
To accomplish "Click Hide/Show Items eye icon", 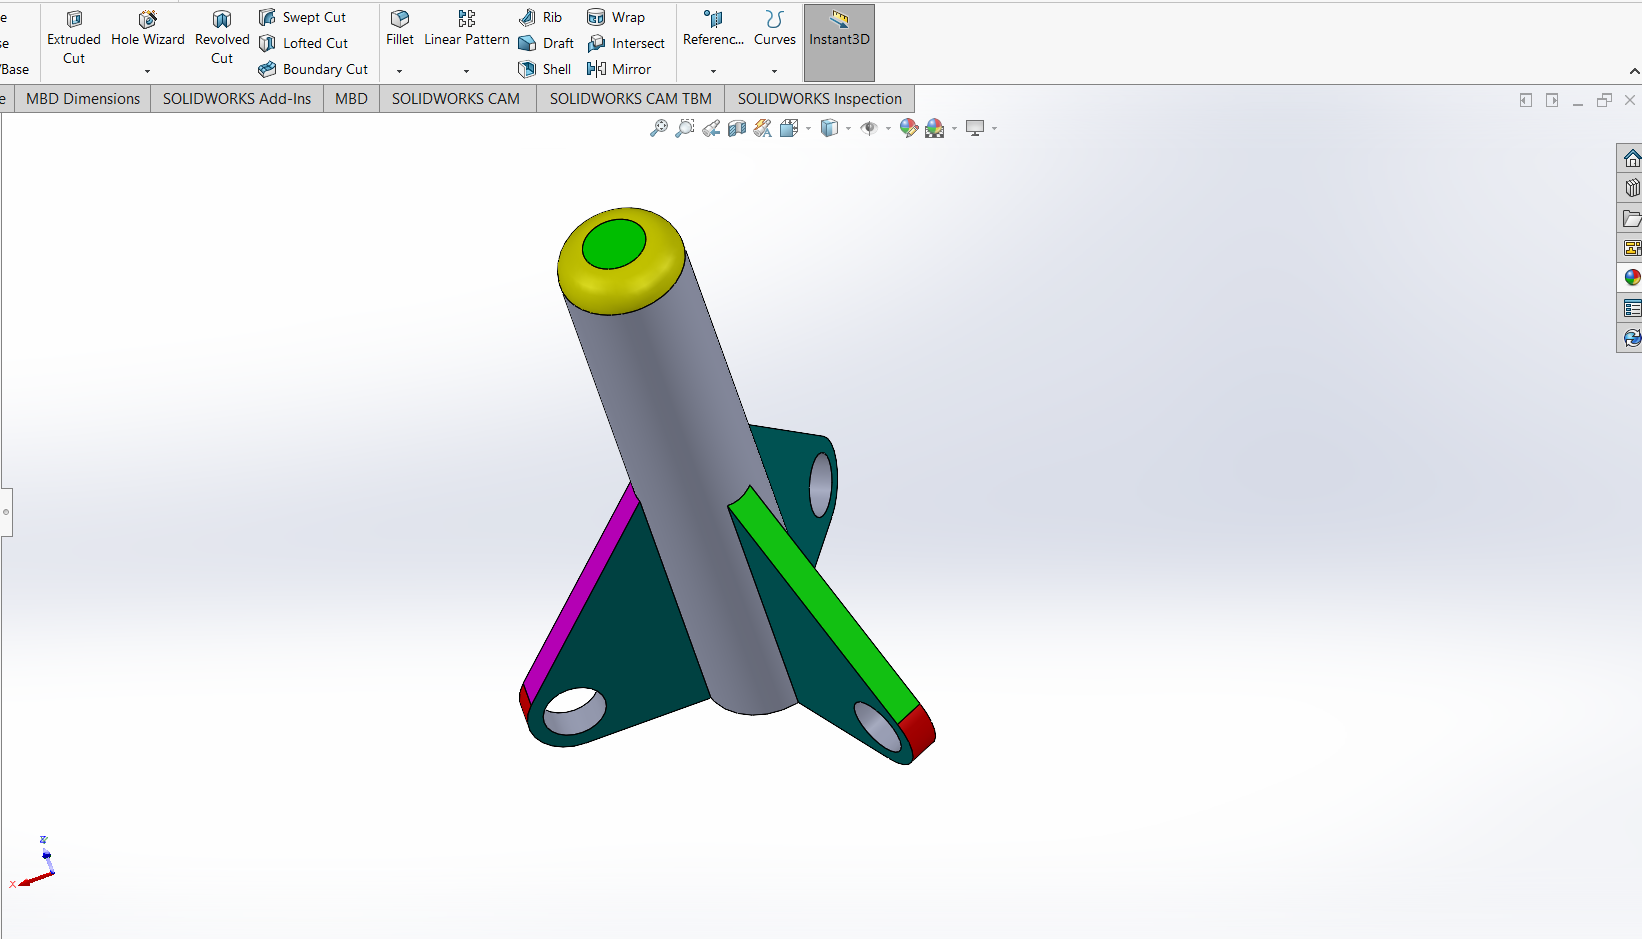I will tap(869, 128).
